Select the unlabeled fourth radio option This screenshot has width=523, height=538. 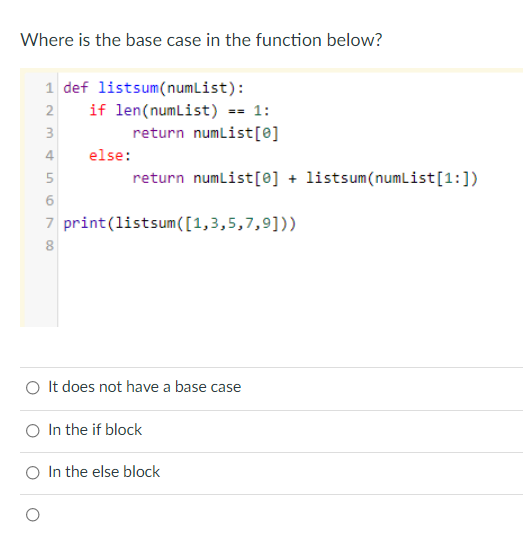(33, 515)
